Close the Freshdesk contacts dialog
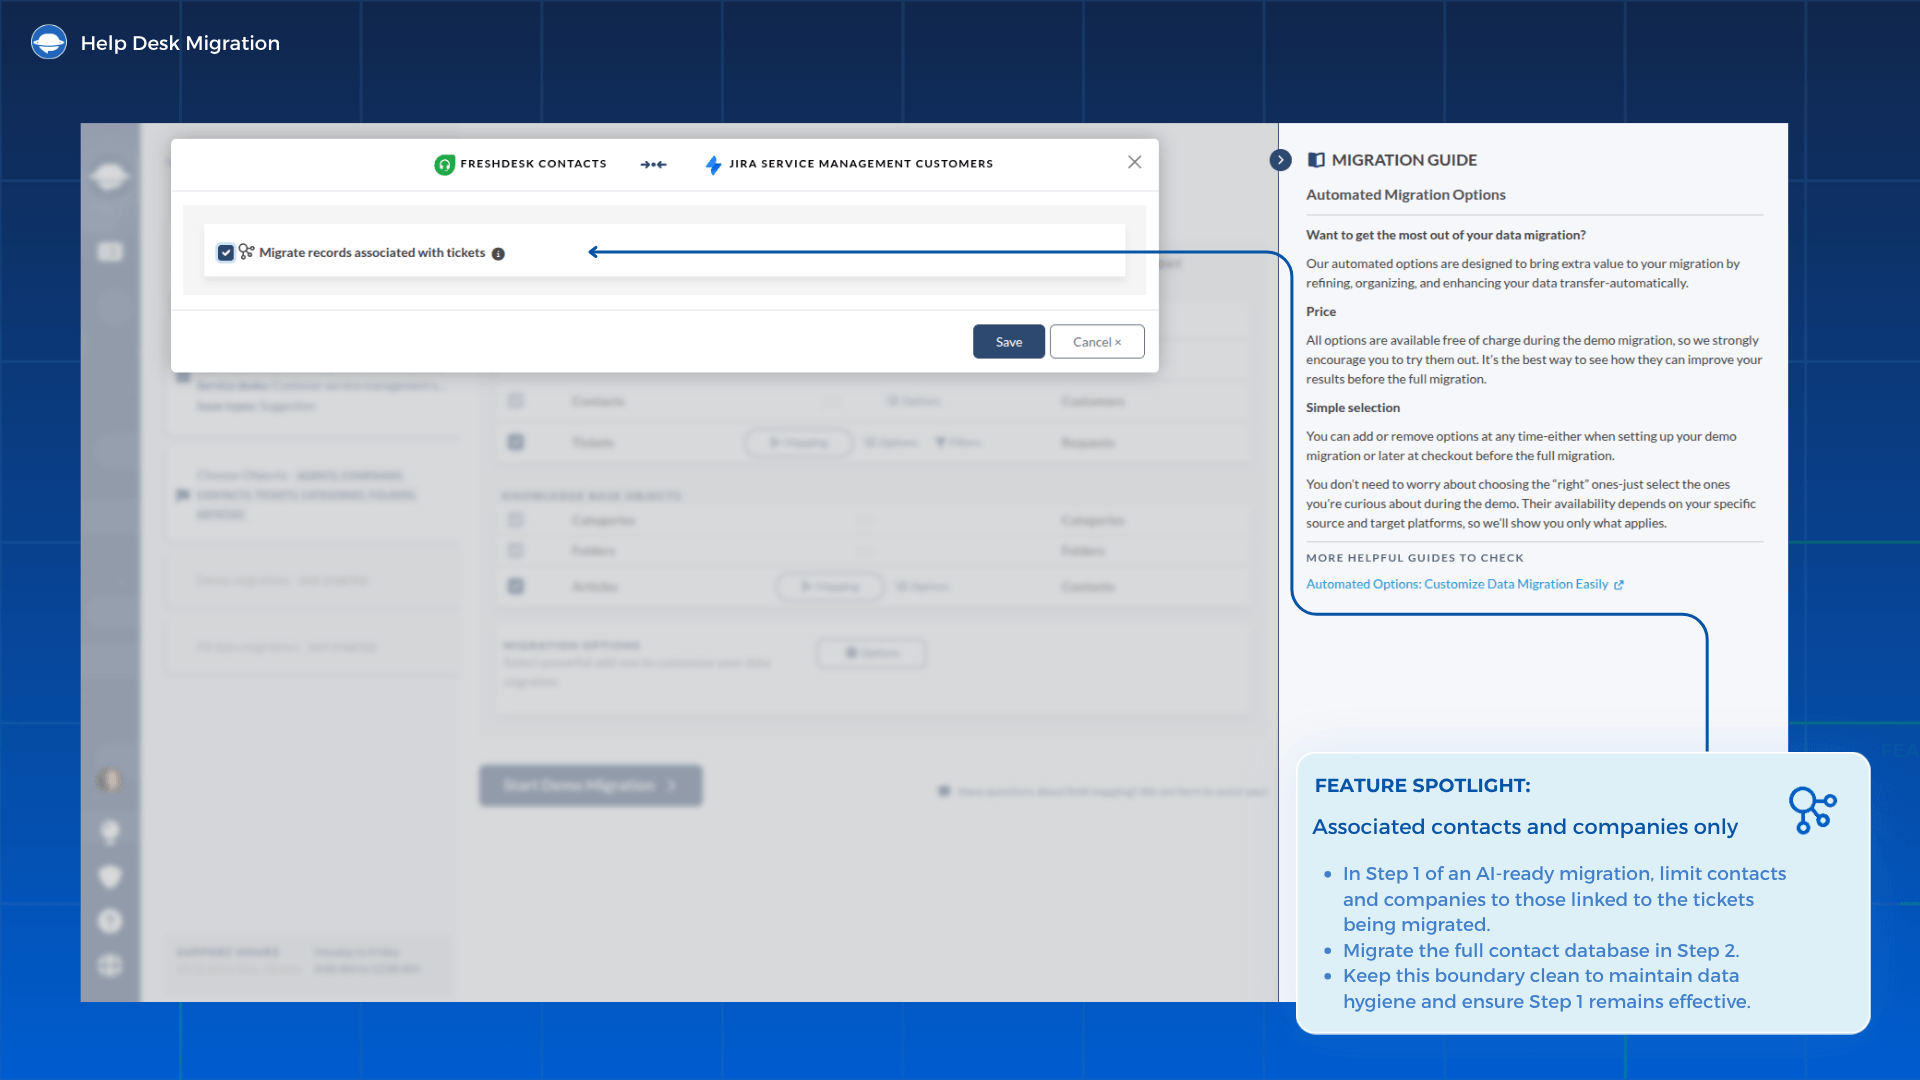The height and width of the screenshot is (1080, 1920). click(x=1134, y=162)
